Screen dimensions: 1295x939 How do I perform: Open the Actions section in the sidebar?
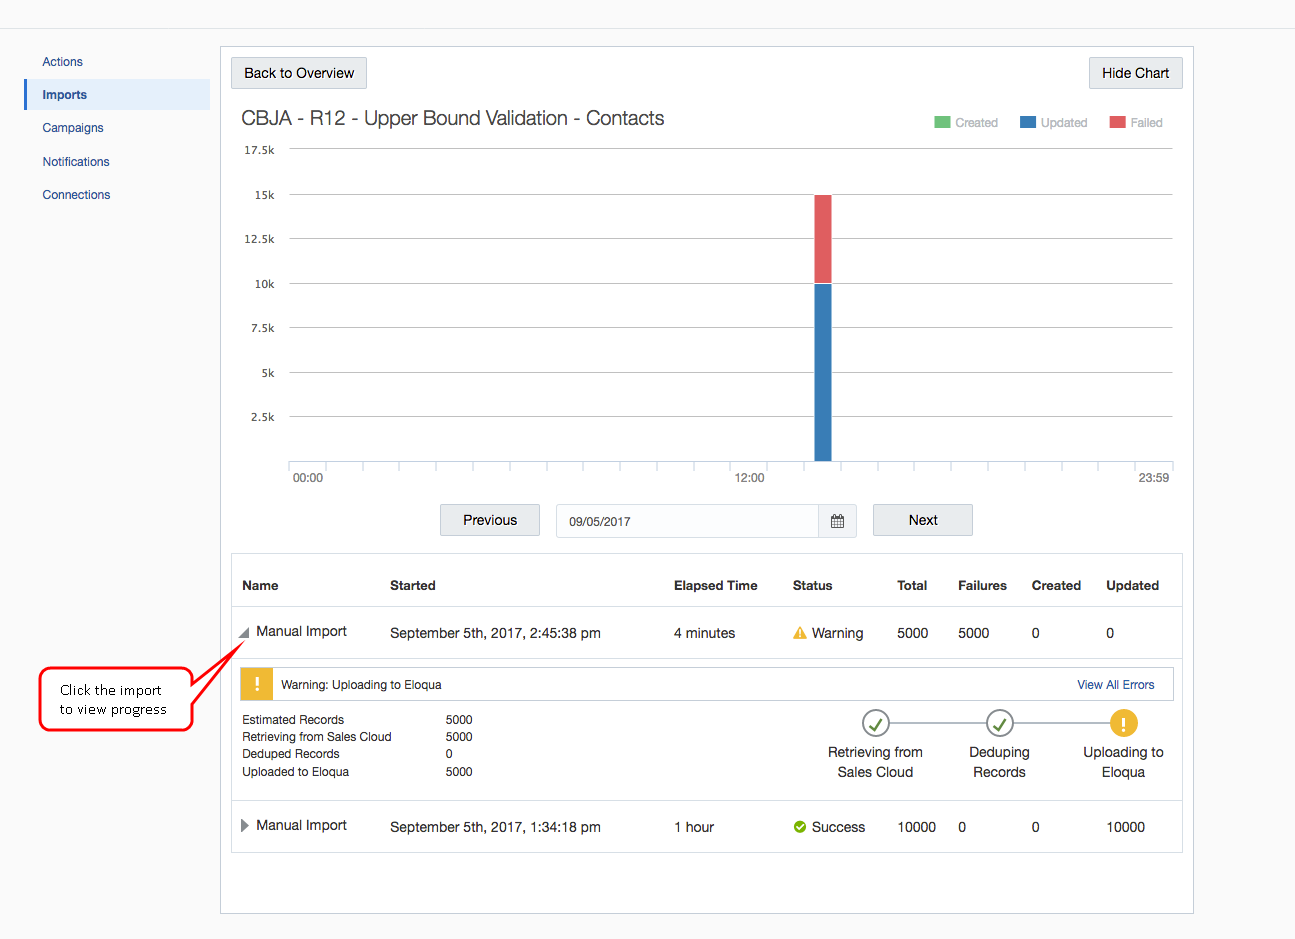click(x=62, y=61)
